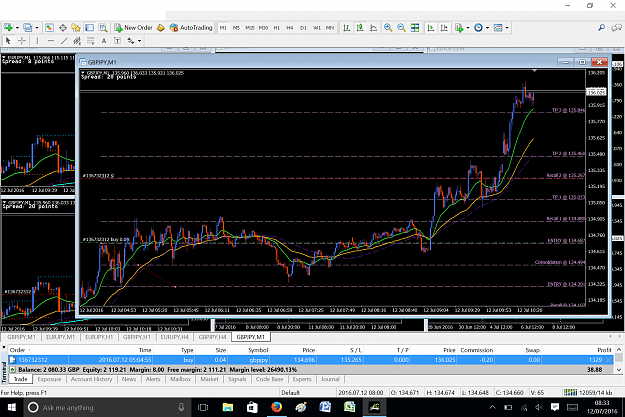Toggle Chart Shift icon
The width and height of the screenshot is (625, 417).
[444, 28]
